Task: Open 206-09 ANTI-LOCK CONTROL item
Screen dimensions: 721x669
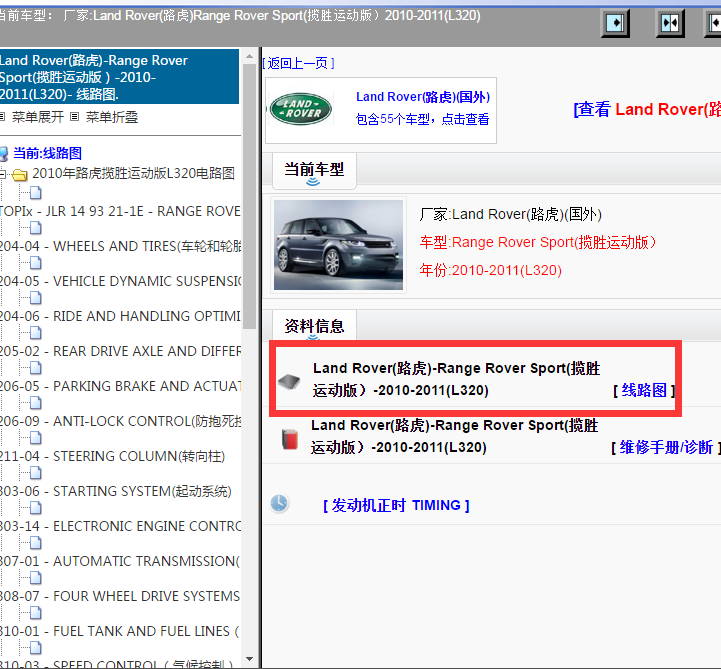Action: click(x=120, y=421)
